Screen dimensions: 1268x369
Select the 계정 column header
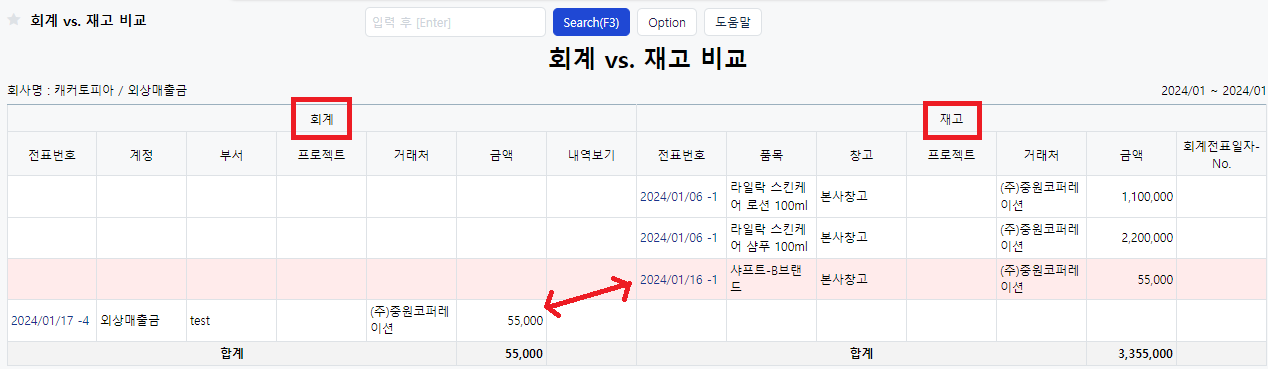tap(141, 155)
